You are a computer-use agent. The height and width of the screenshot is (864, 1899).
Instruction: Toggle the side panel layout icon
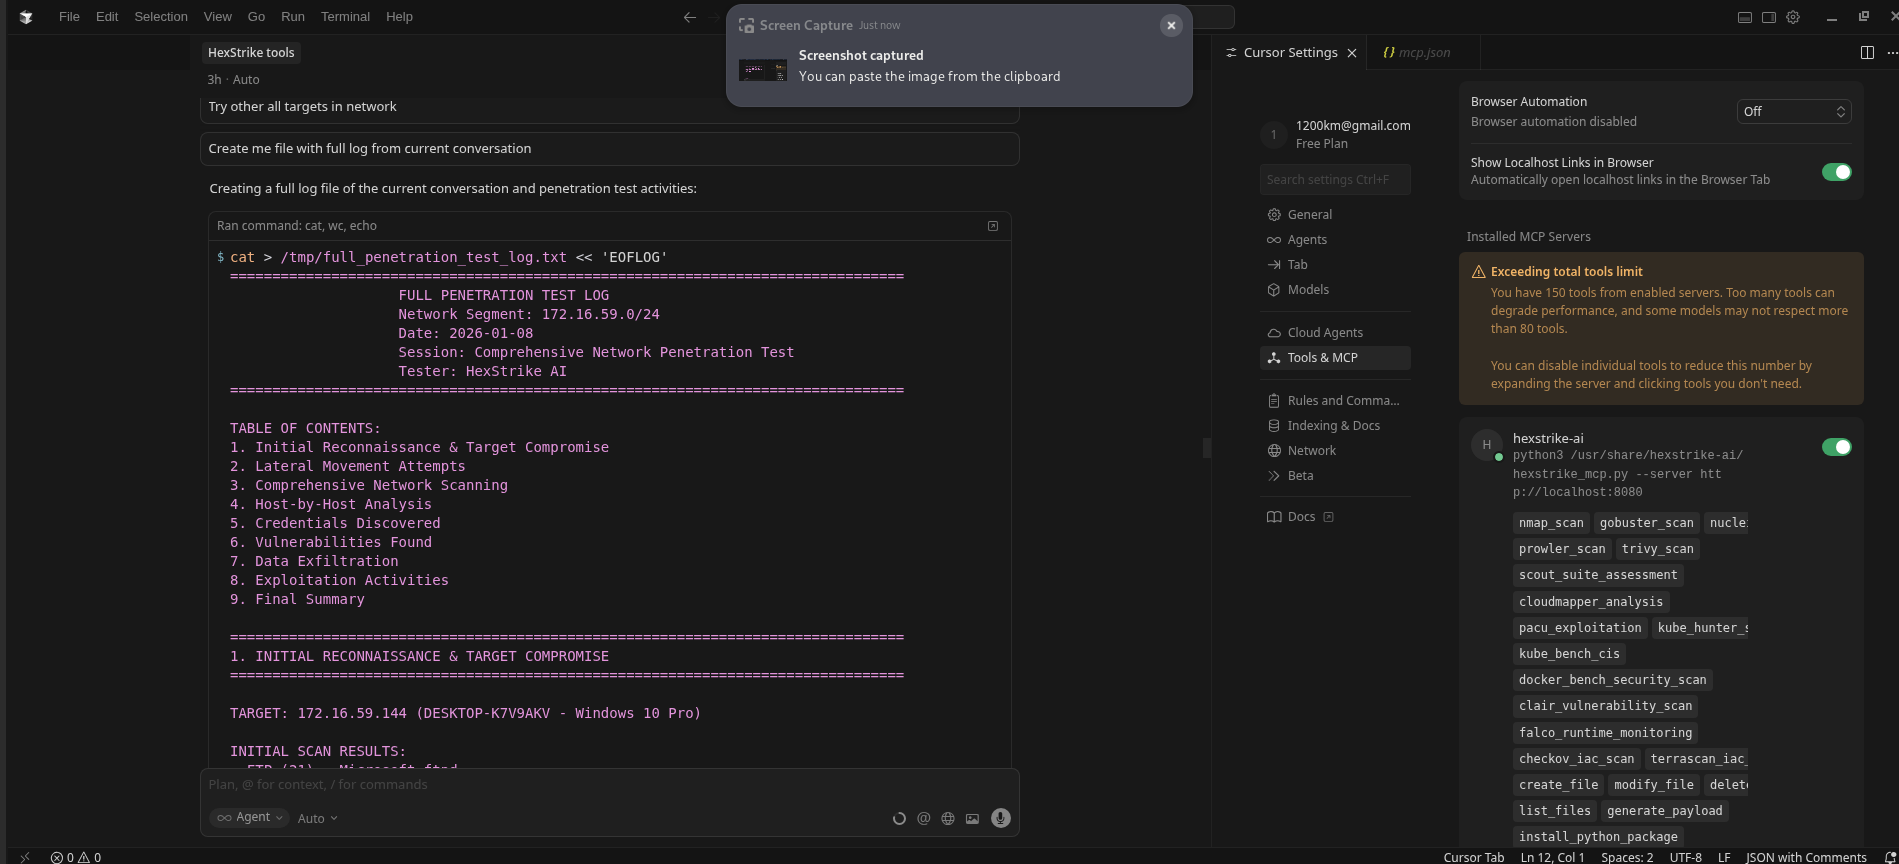tap(1768, 17)
